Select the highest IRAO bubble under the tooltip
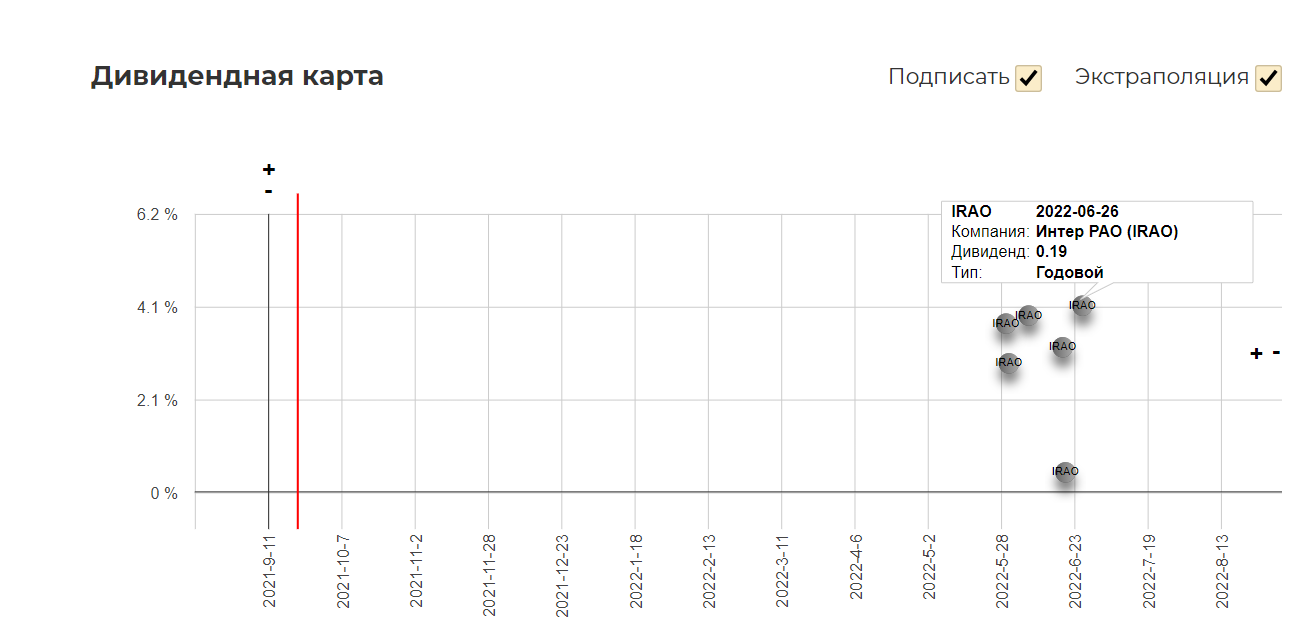This screenshot has width=1316, height=624. click(1082, 306)
